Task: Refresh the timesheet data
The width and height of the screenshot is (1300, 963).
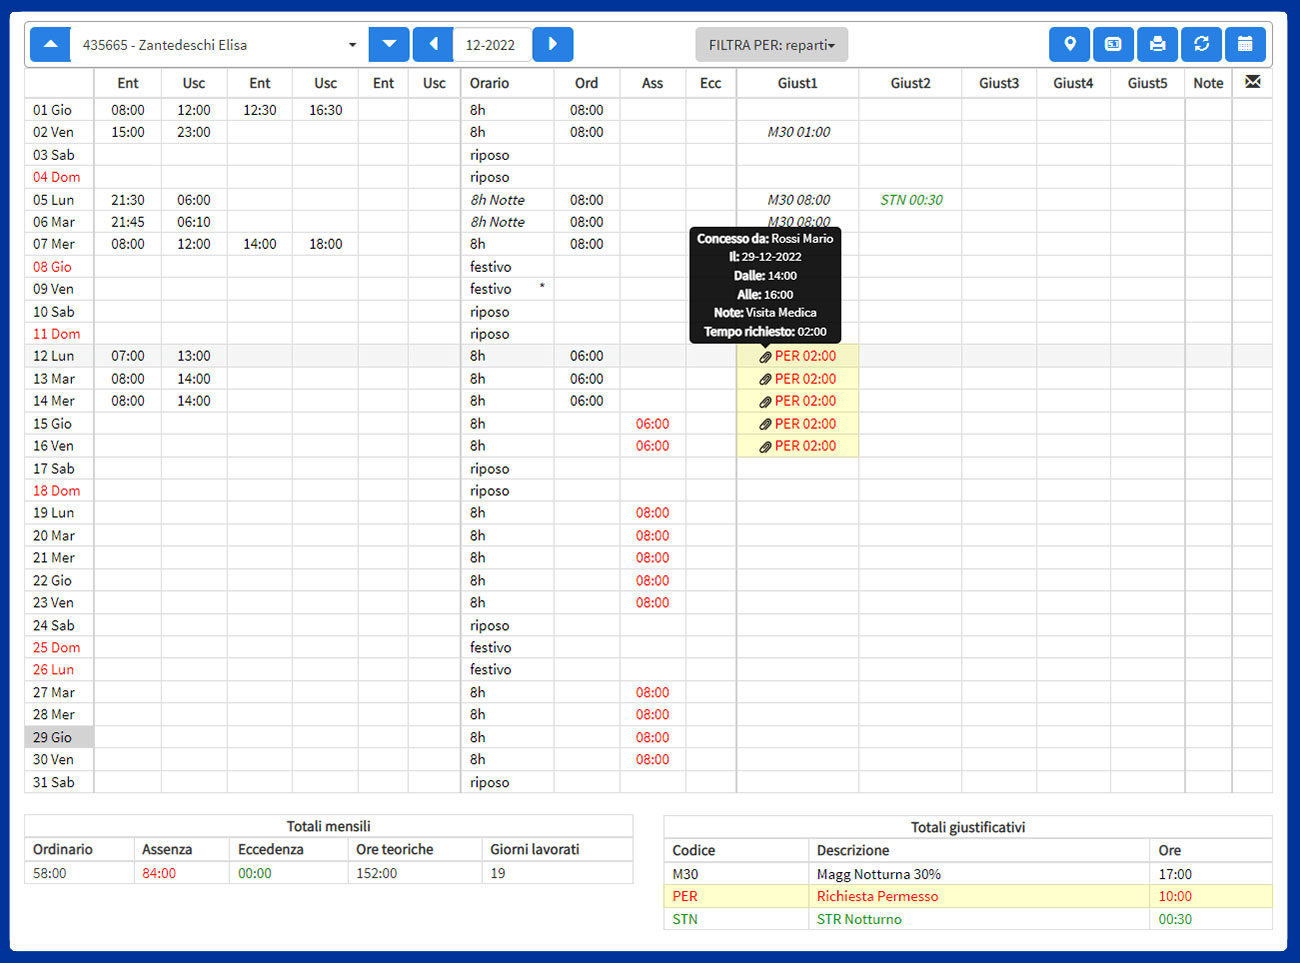Action: tap(1201, 44)
